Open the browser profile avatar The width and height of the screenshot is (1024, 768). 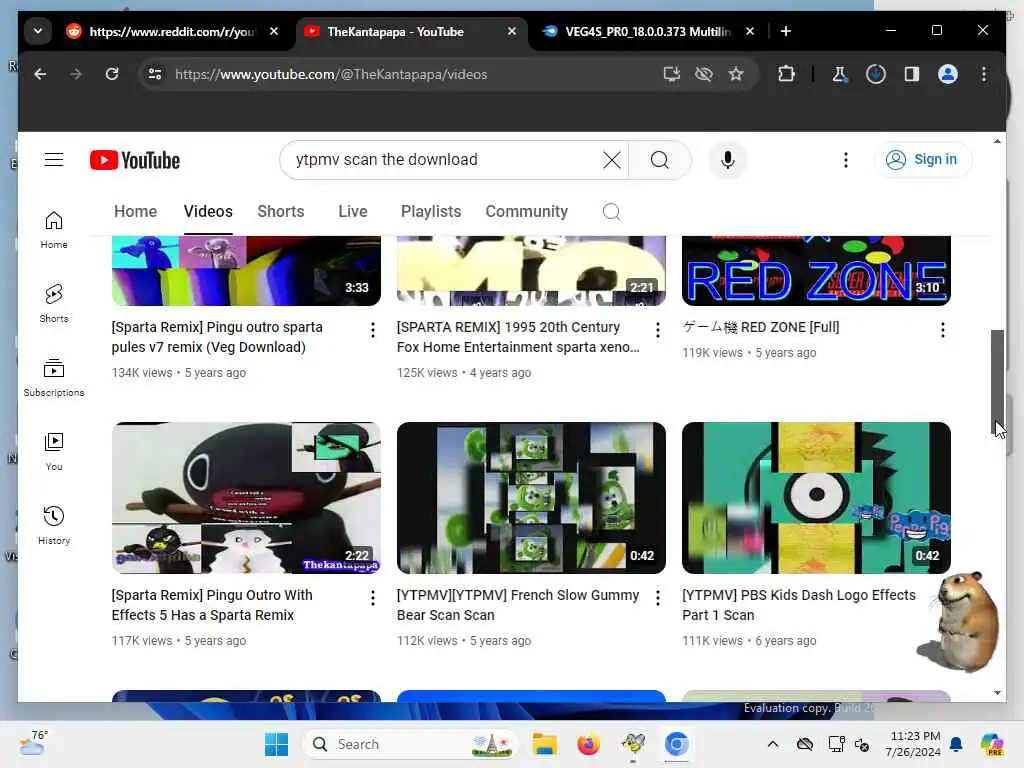click(948, 74)
